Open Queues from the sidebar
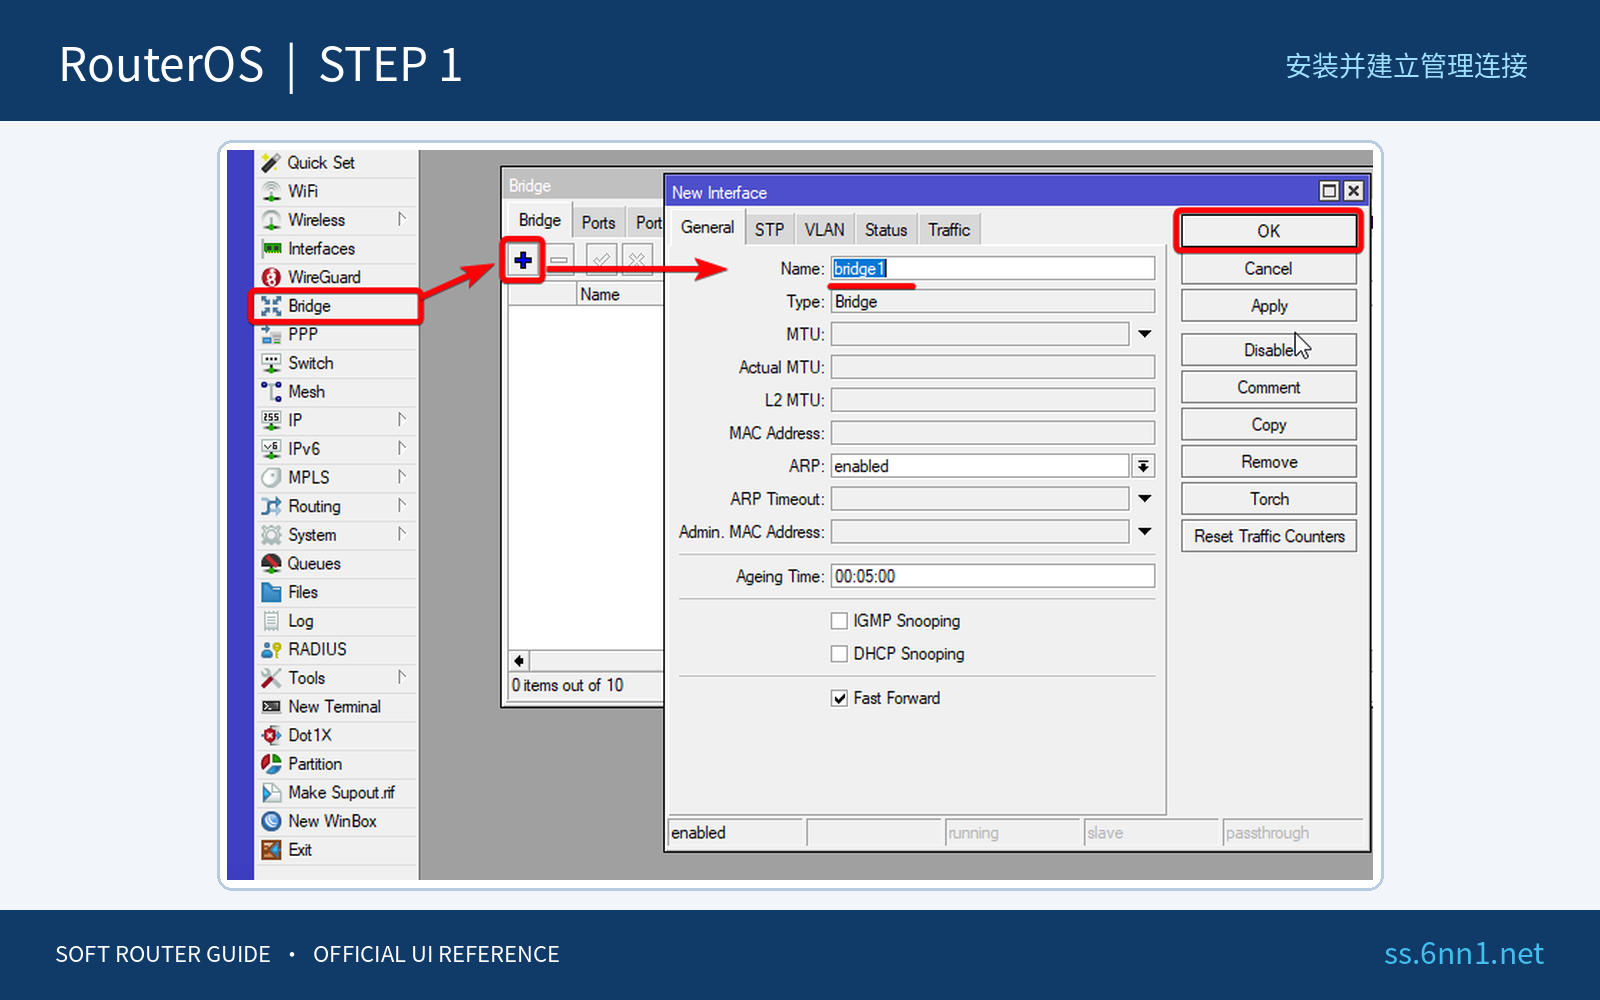Screen dimensions: 1600x1000 tap(337, 564)
